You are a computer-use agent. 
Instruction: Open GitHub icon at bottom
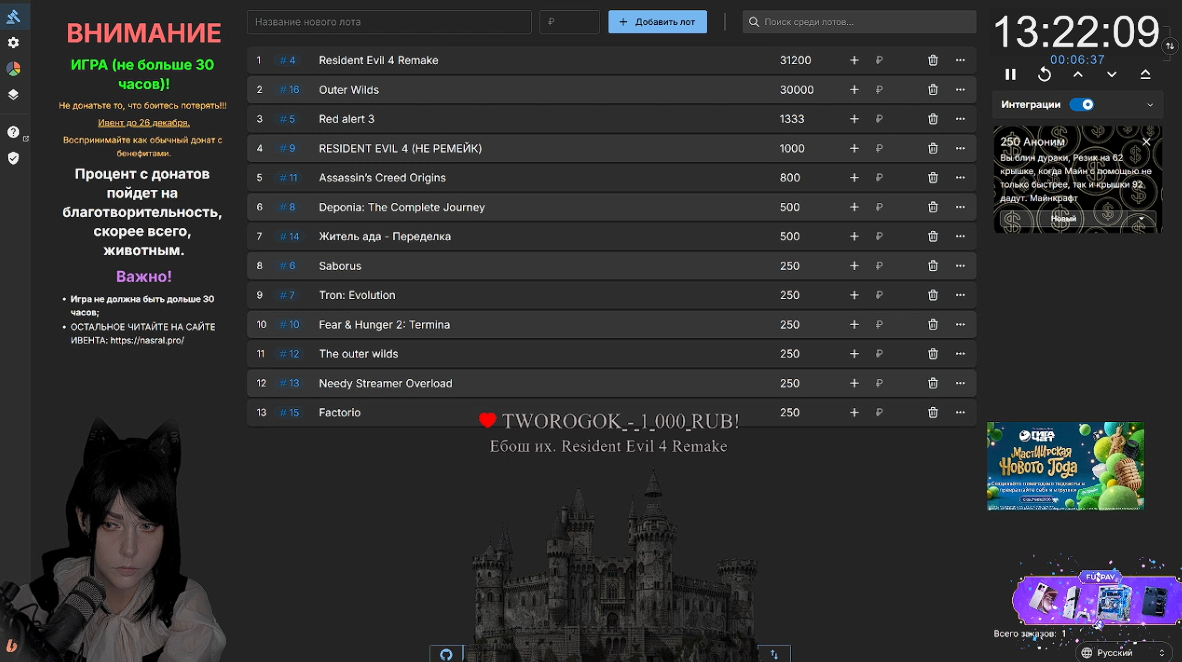click(446, 654)
